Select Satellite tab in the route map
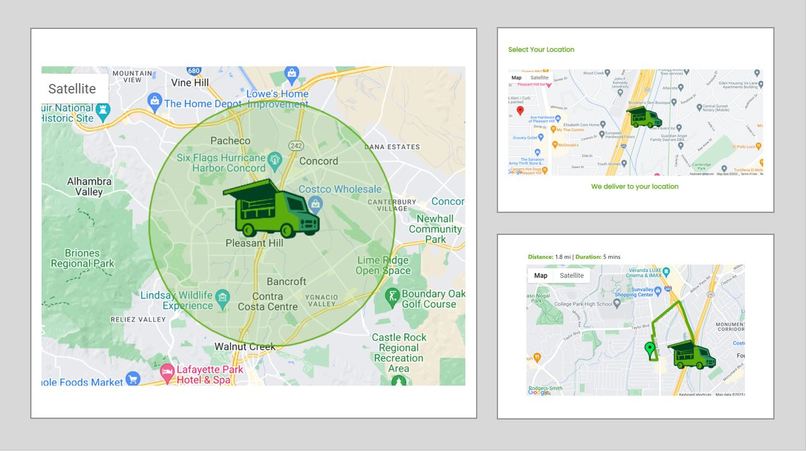This screenshot has height=451, width=806. coord(572,276)
